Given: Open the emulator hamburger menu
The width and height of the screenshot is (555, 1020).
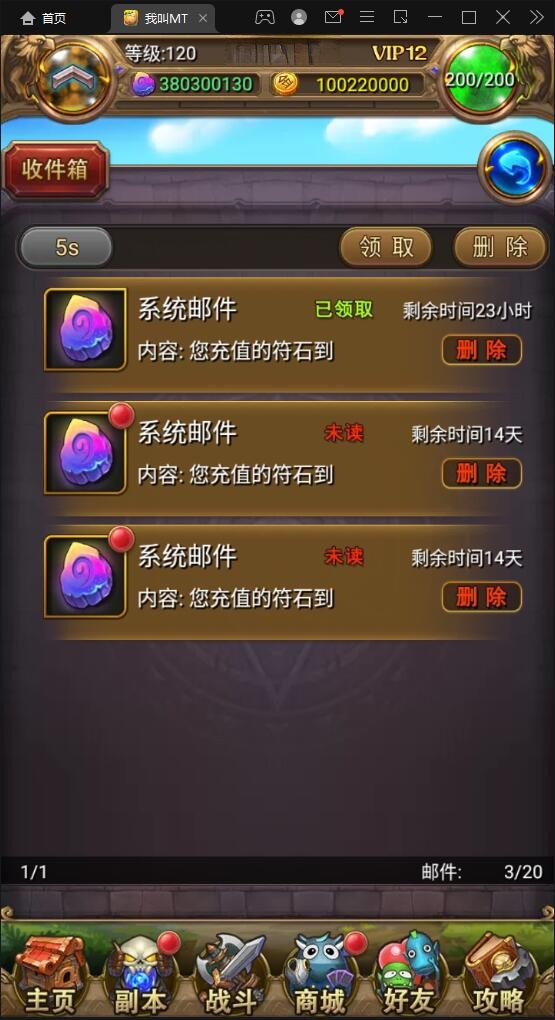Looking at the screenshot, I should 367,18.
